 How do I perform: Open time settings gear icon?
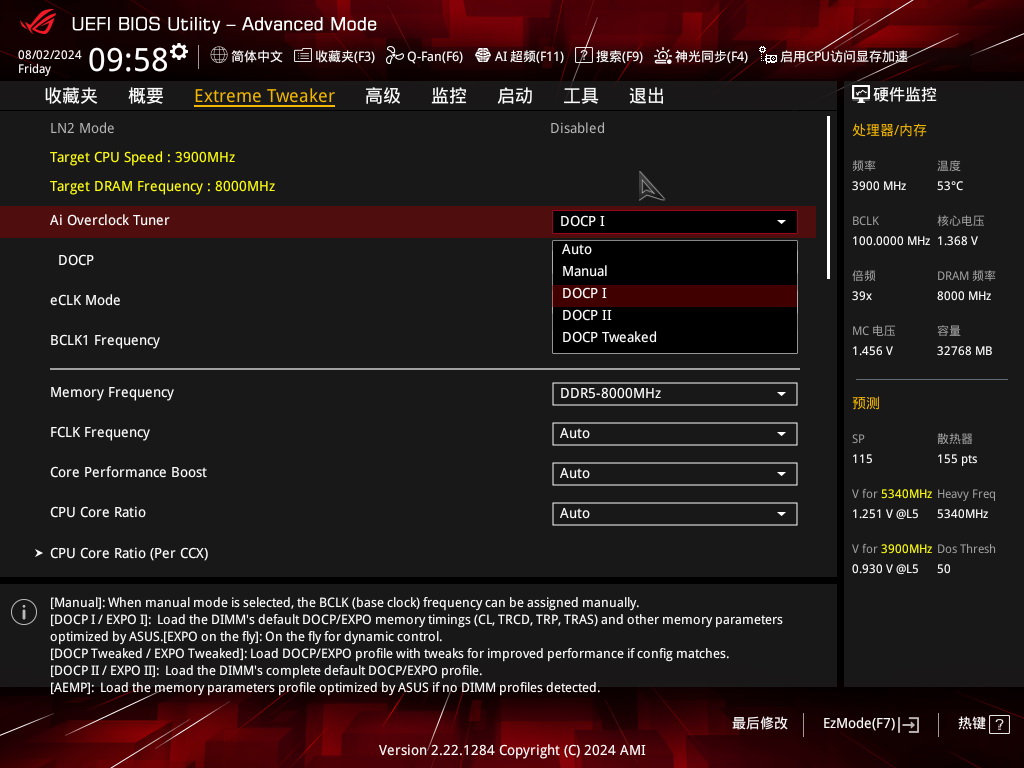point(179,52)
